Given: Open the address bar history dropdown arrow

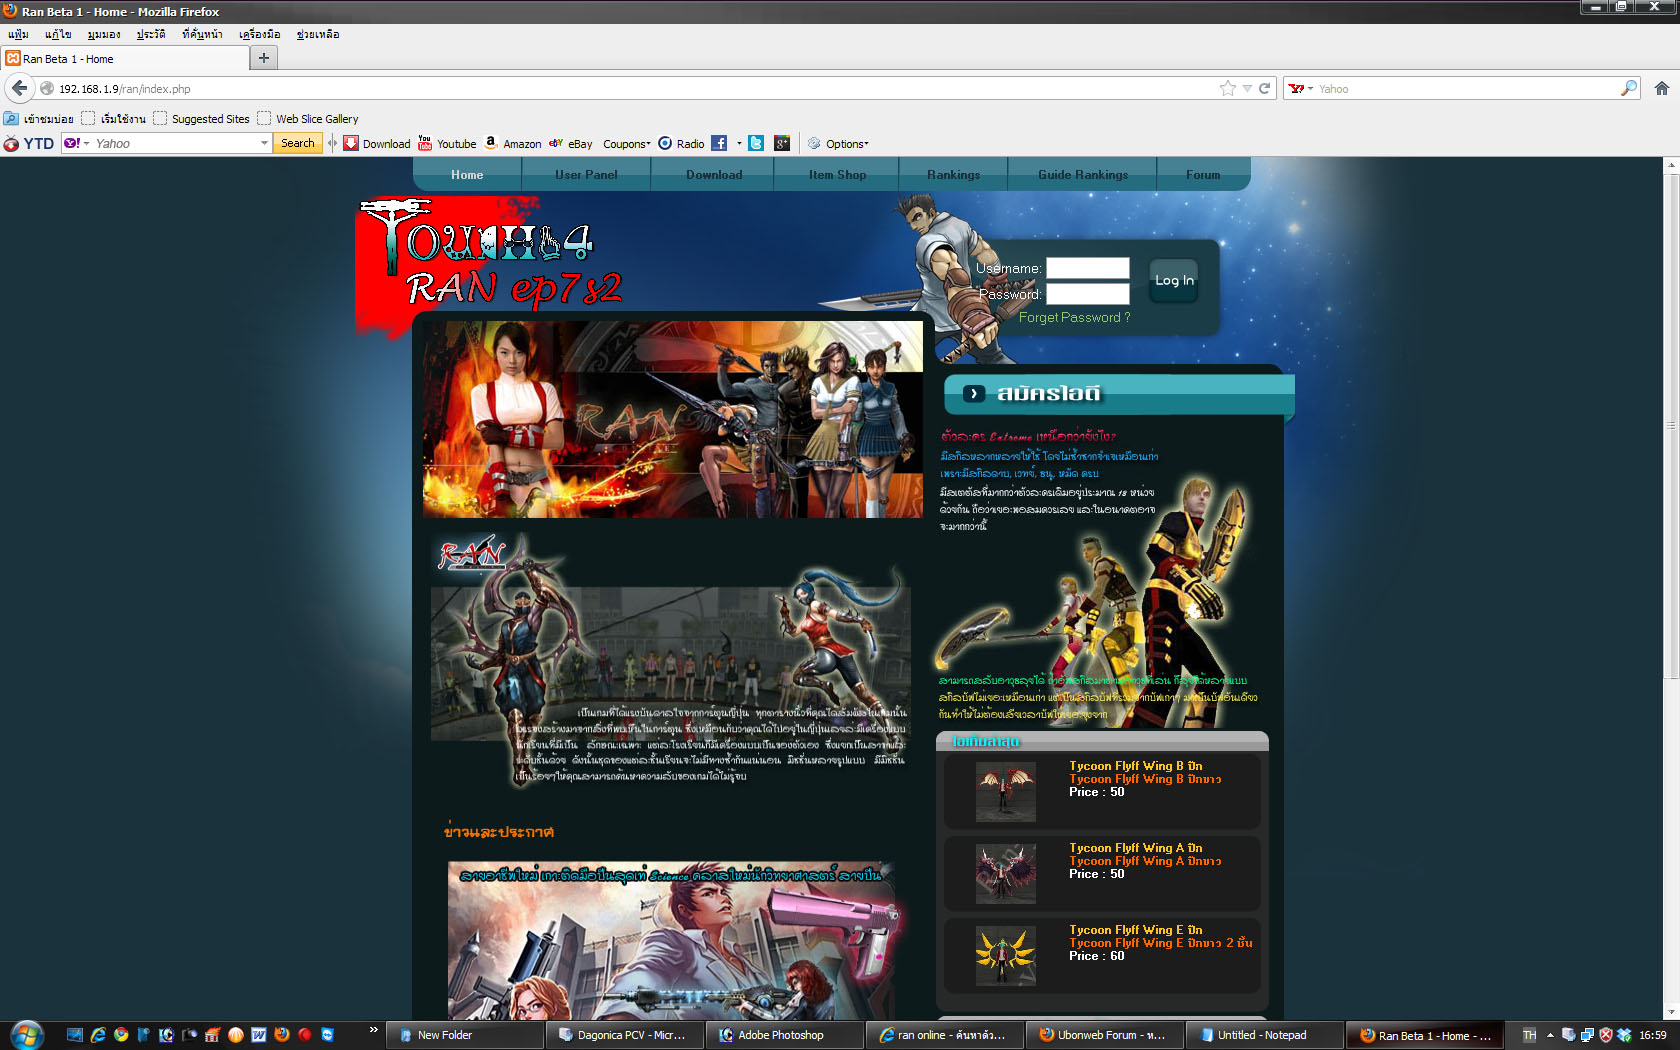Looking at the screenshot, I should click(x=1247, y=88).
